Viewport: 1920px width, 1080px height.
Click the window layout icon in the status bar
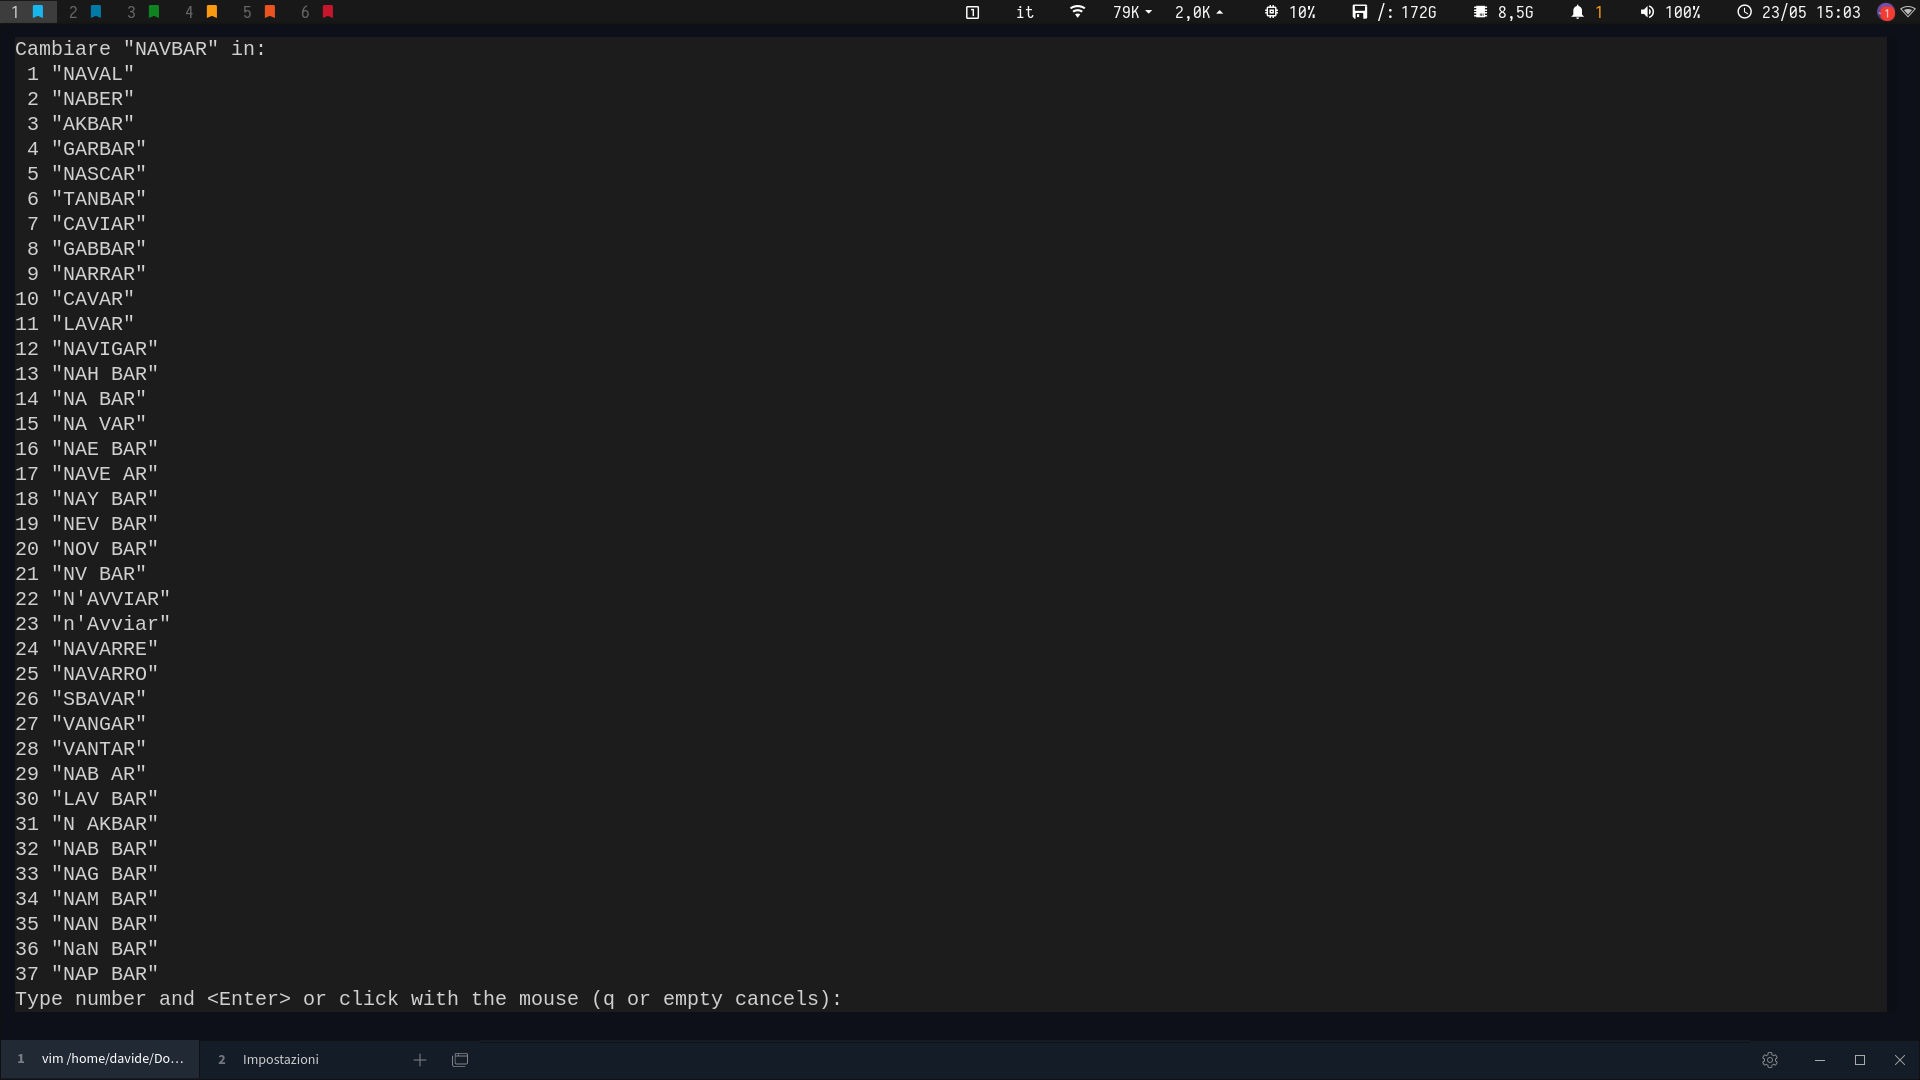(x=972, y=12)
